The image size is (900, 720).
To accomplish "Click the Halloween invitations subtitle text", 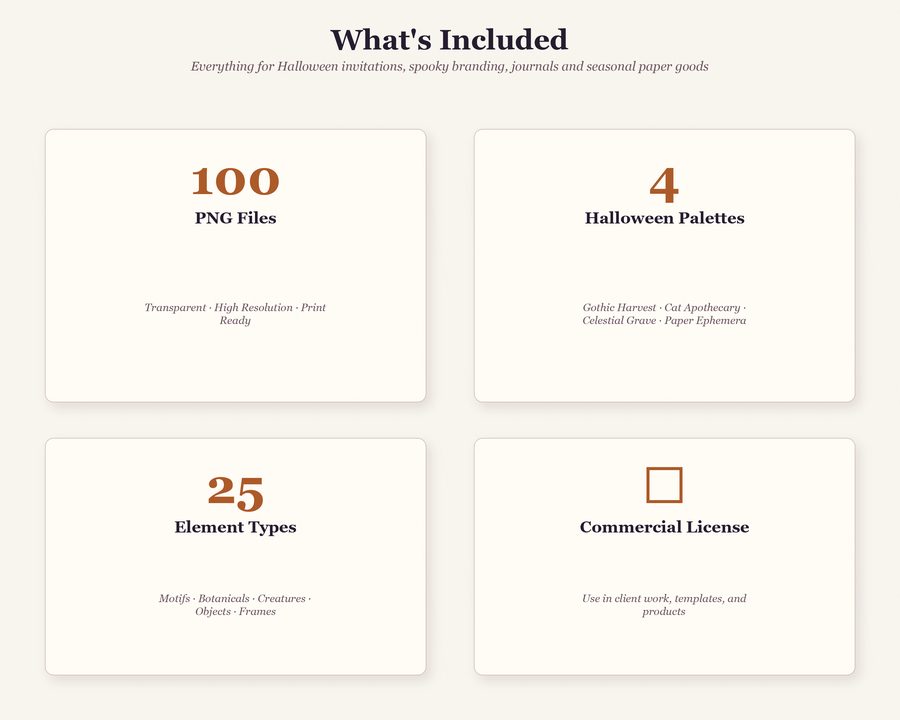I will tap(449, 67).
